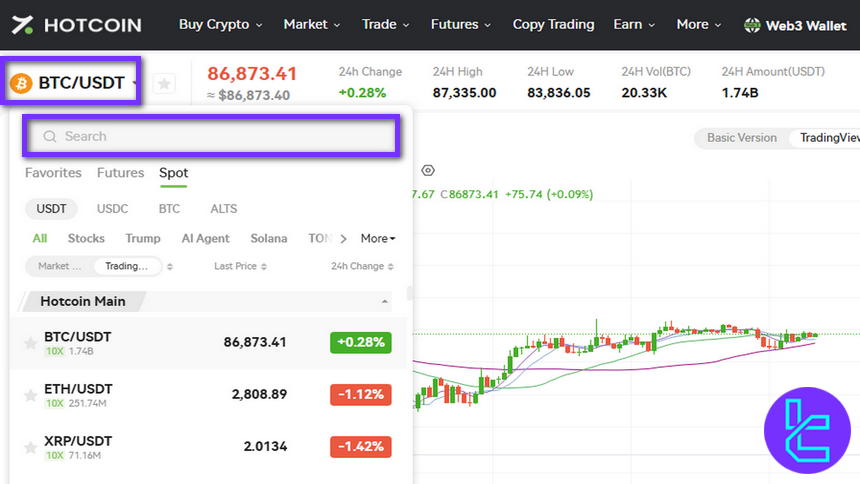Open the Market dropdown menu
Image resolution: width=860 pixels, height=484 pixels.
[312, 25]
